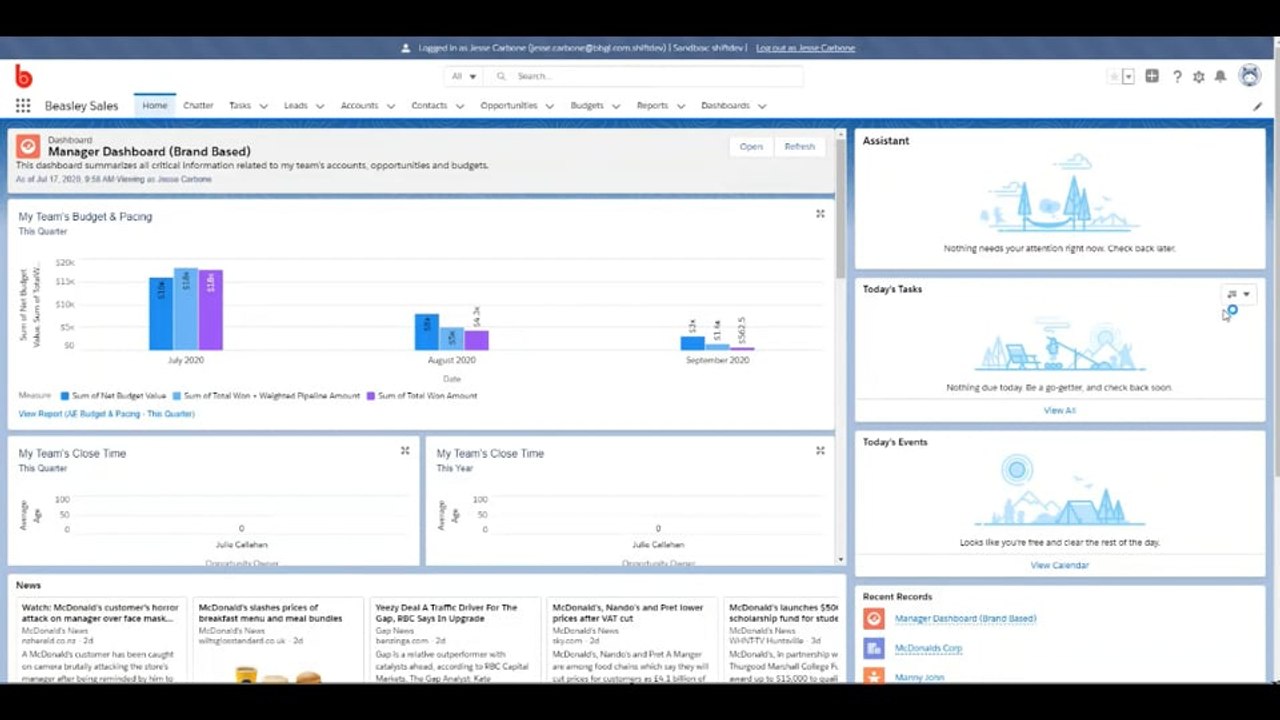Click View All under Today's Tasks

(1060, 410)
